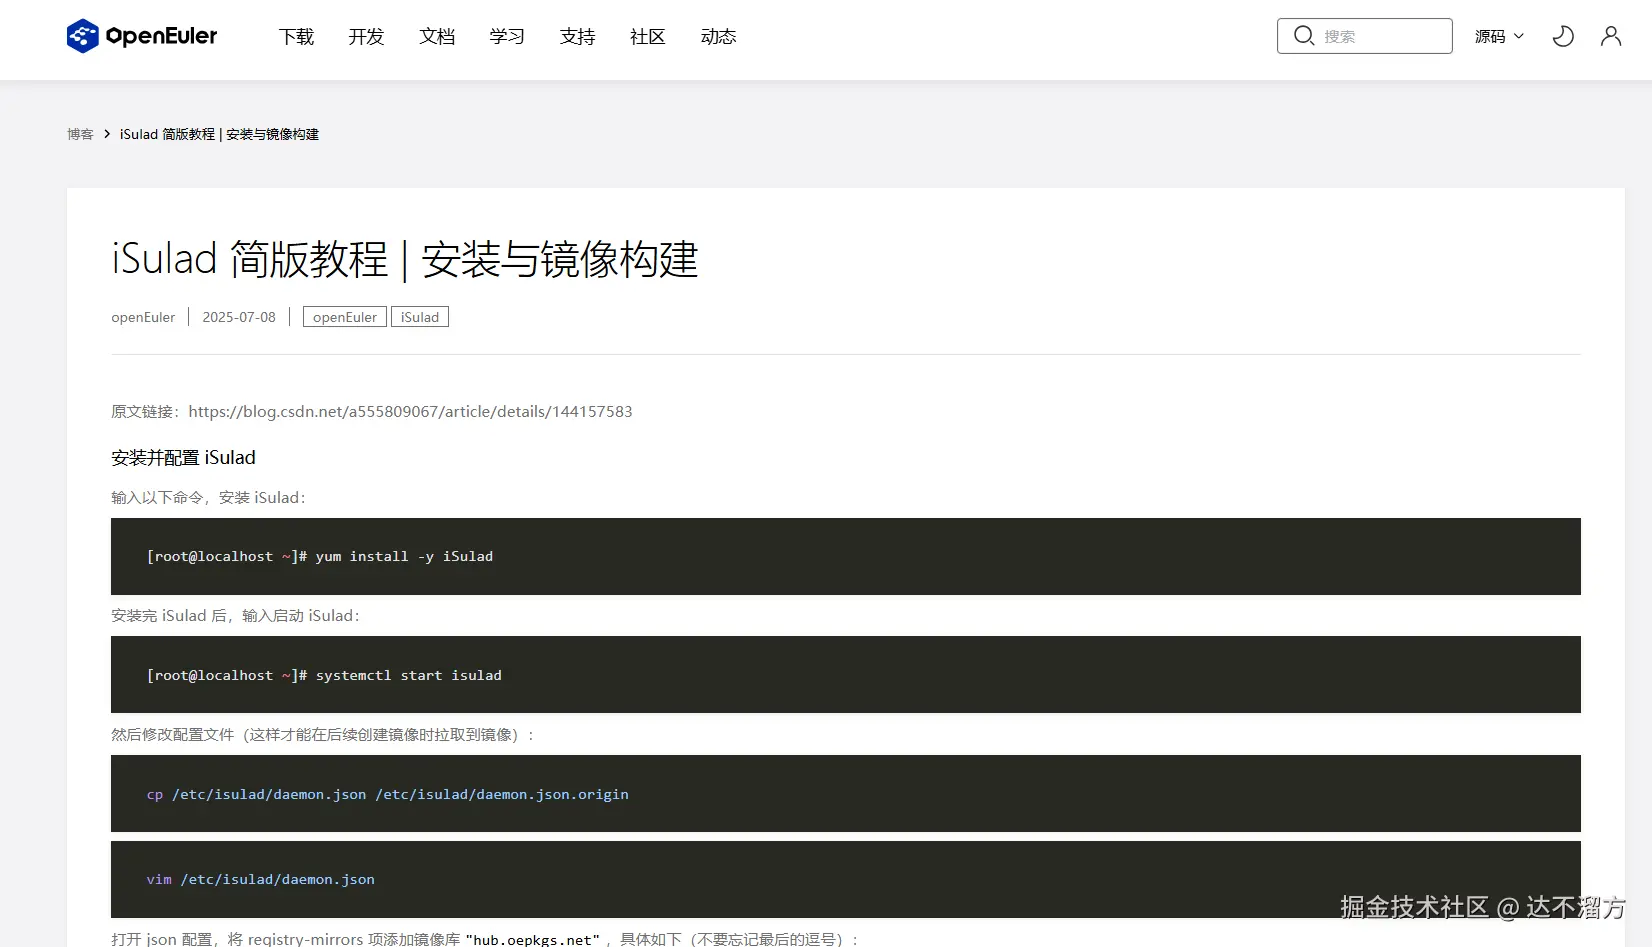The image size is (1652, 947).
Task: Open the 动态 menu
Action: tap(718, 36)
